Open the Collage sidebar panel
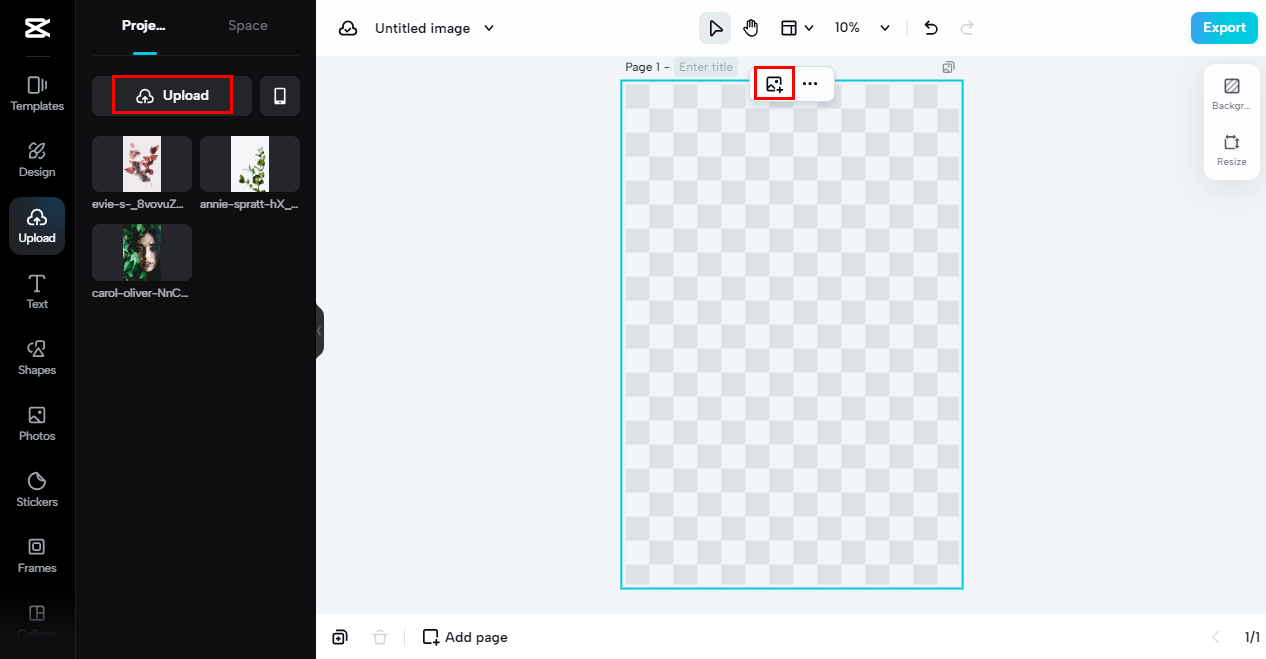Viewport: 1266px width, 659px height. click(37, 620)
